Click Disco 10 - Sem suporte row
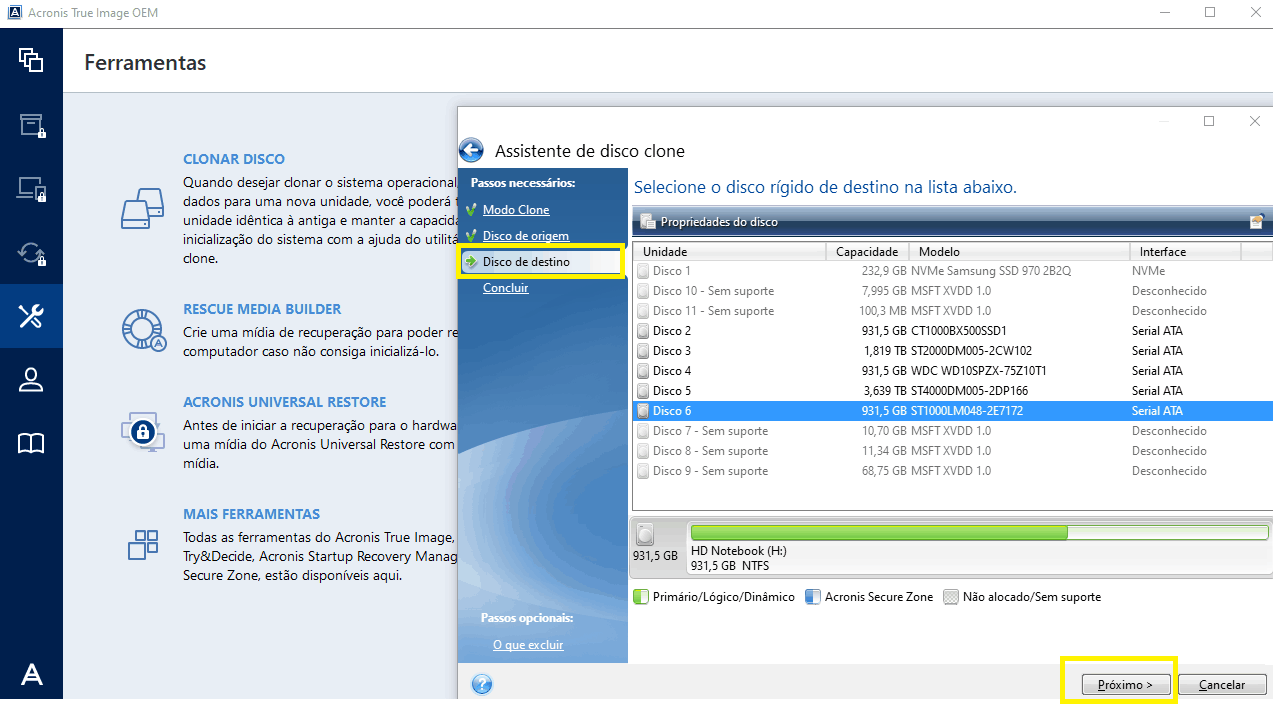 952,291
